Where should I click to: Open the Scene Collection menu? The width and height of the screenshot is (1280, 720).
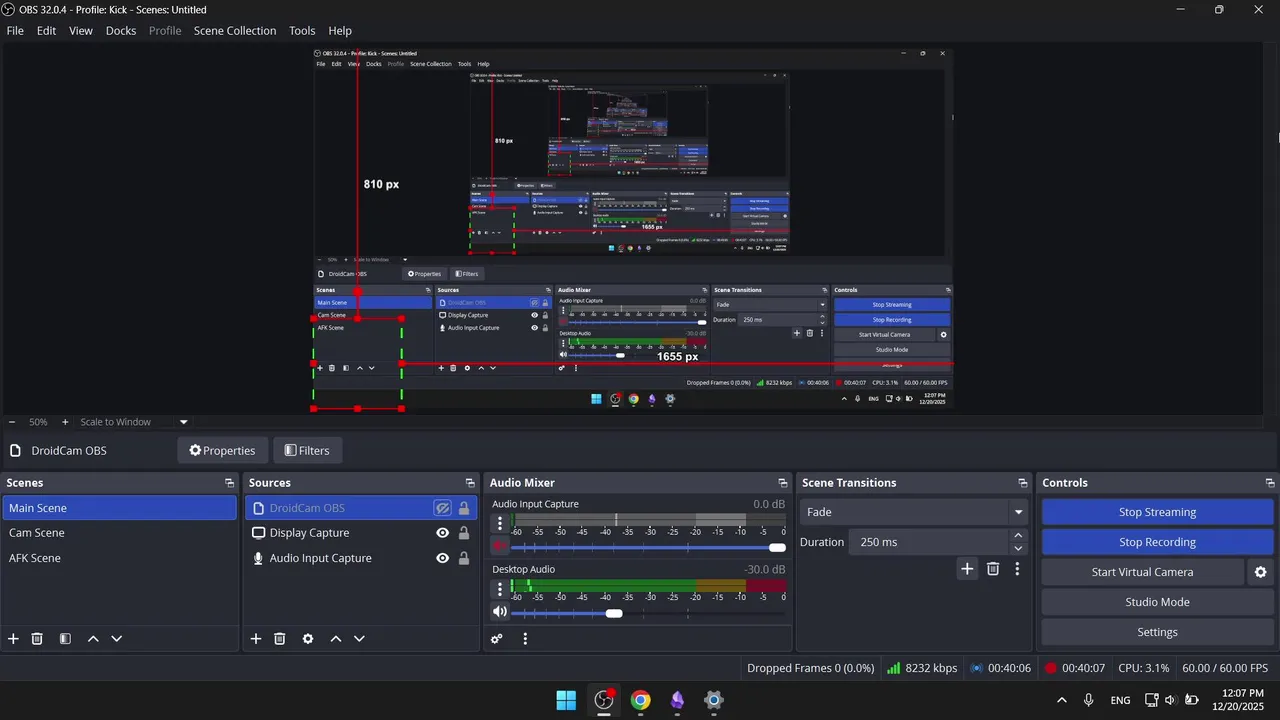click(x=235, y=31)
